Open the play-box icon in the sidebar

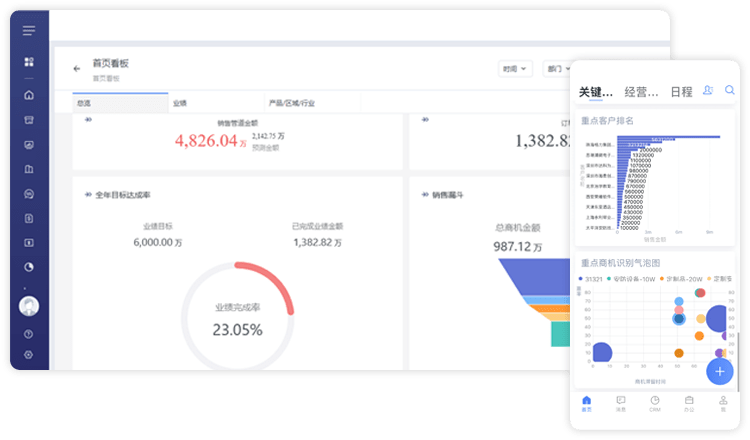(29, 243)
